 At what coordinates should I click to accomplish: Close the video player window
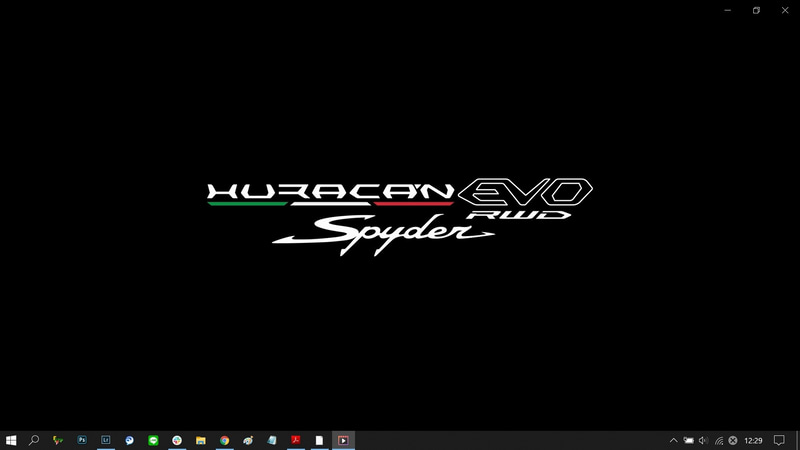click(x=785, y=10)
